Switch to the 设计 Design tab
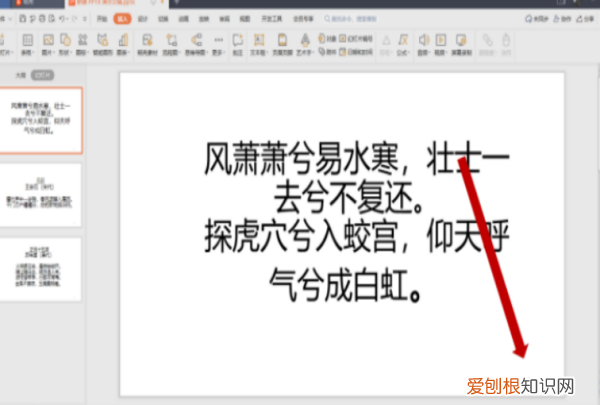600x405 pixels. tap(143, 19)
